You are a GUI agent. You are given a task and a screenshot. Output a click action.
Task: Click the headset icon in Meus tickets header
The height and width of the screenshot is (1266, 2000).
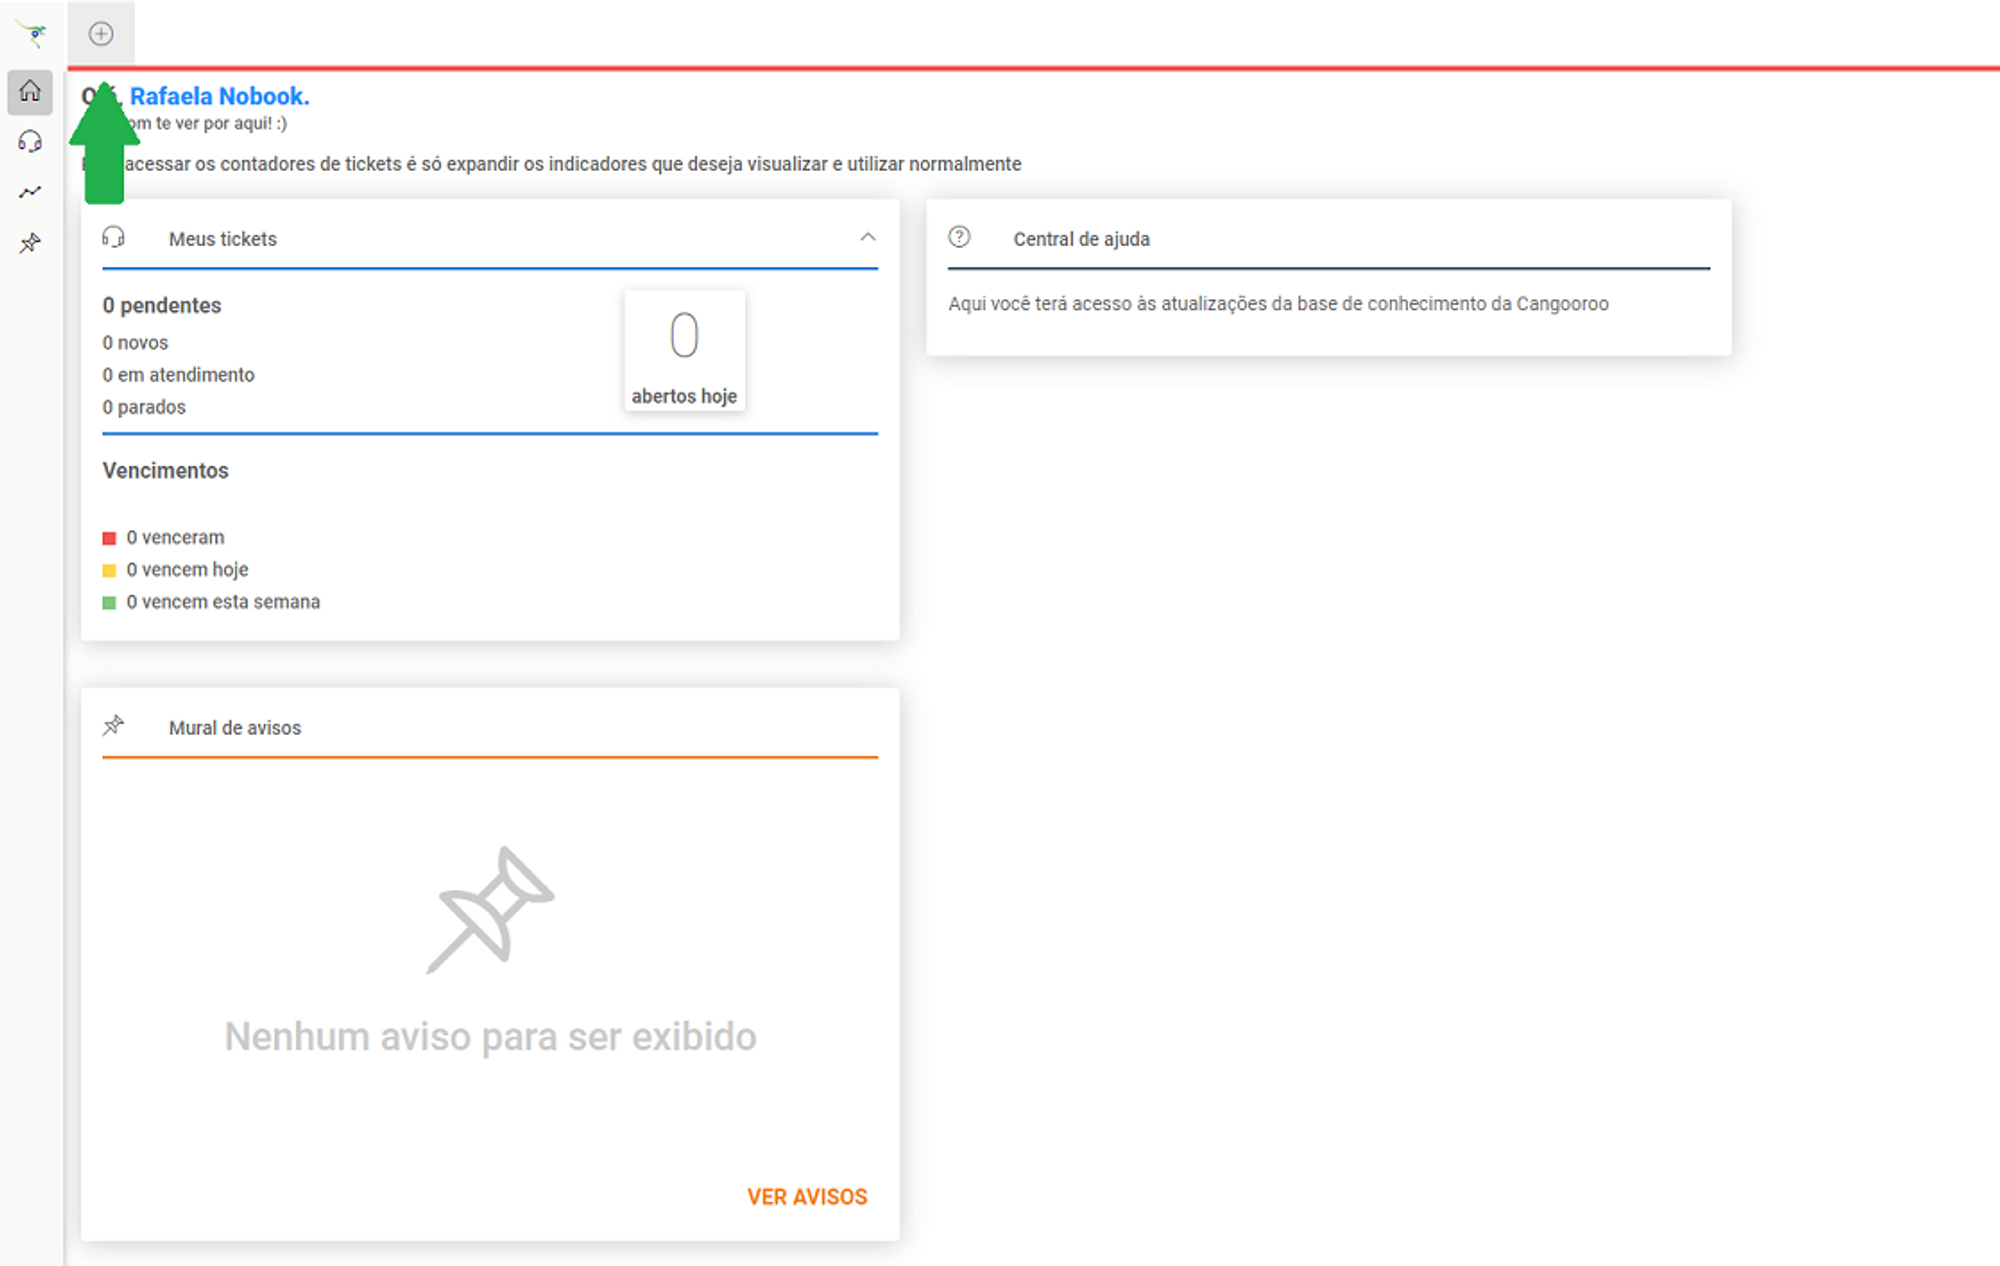[114, 237]
